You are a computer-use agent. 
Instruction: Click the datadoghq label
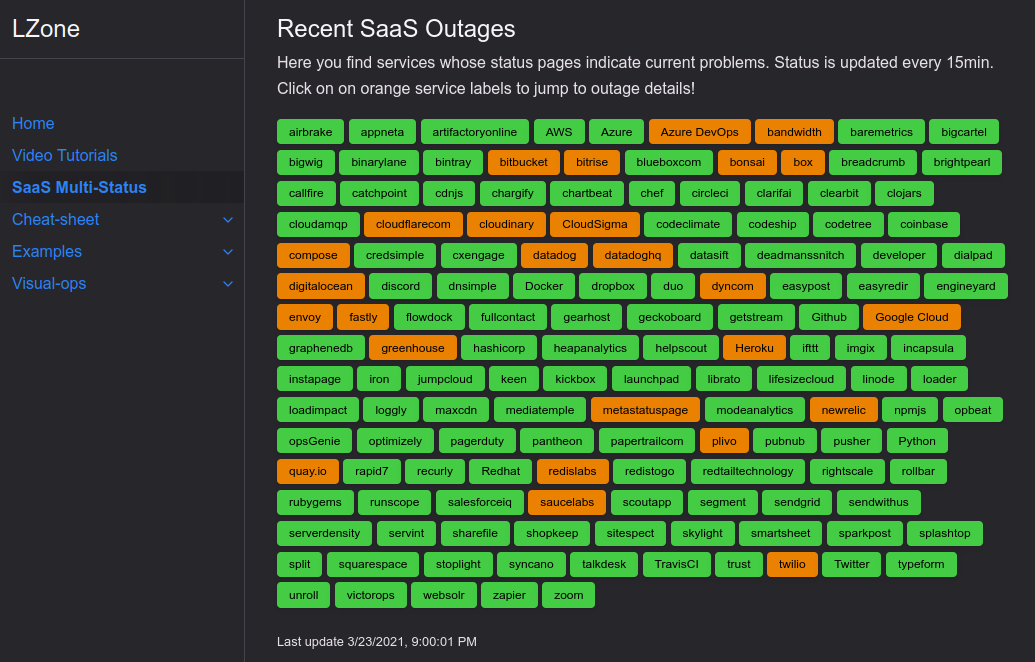(x=633, y=255)
